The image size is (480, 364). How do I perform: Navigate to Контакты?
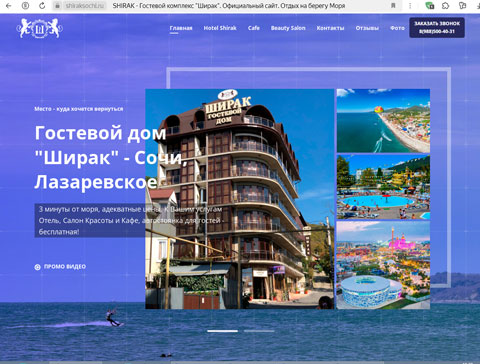[330, 28]
